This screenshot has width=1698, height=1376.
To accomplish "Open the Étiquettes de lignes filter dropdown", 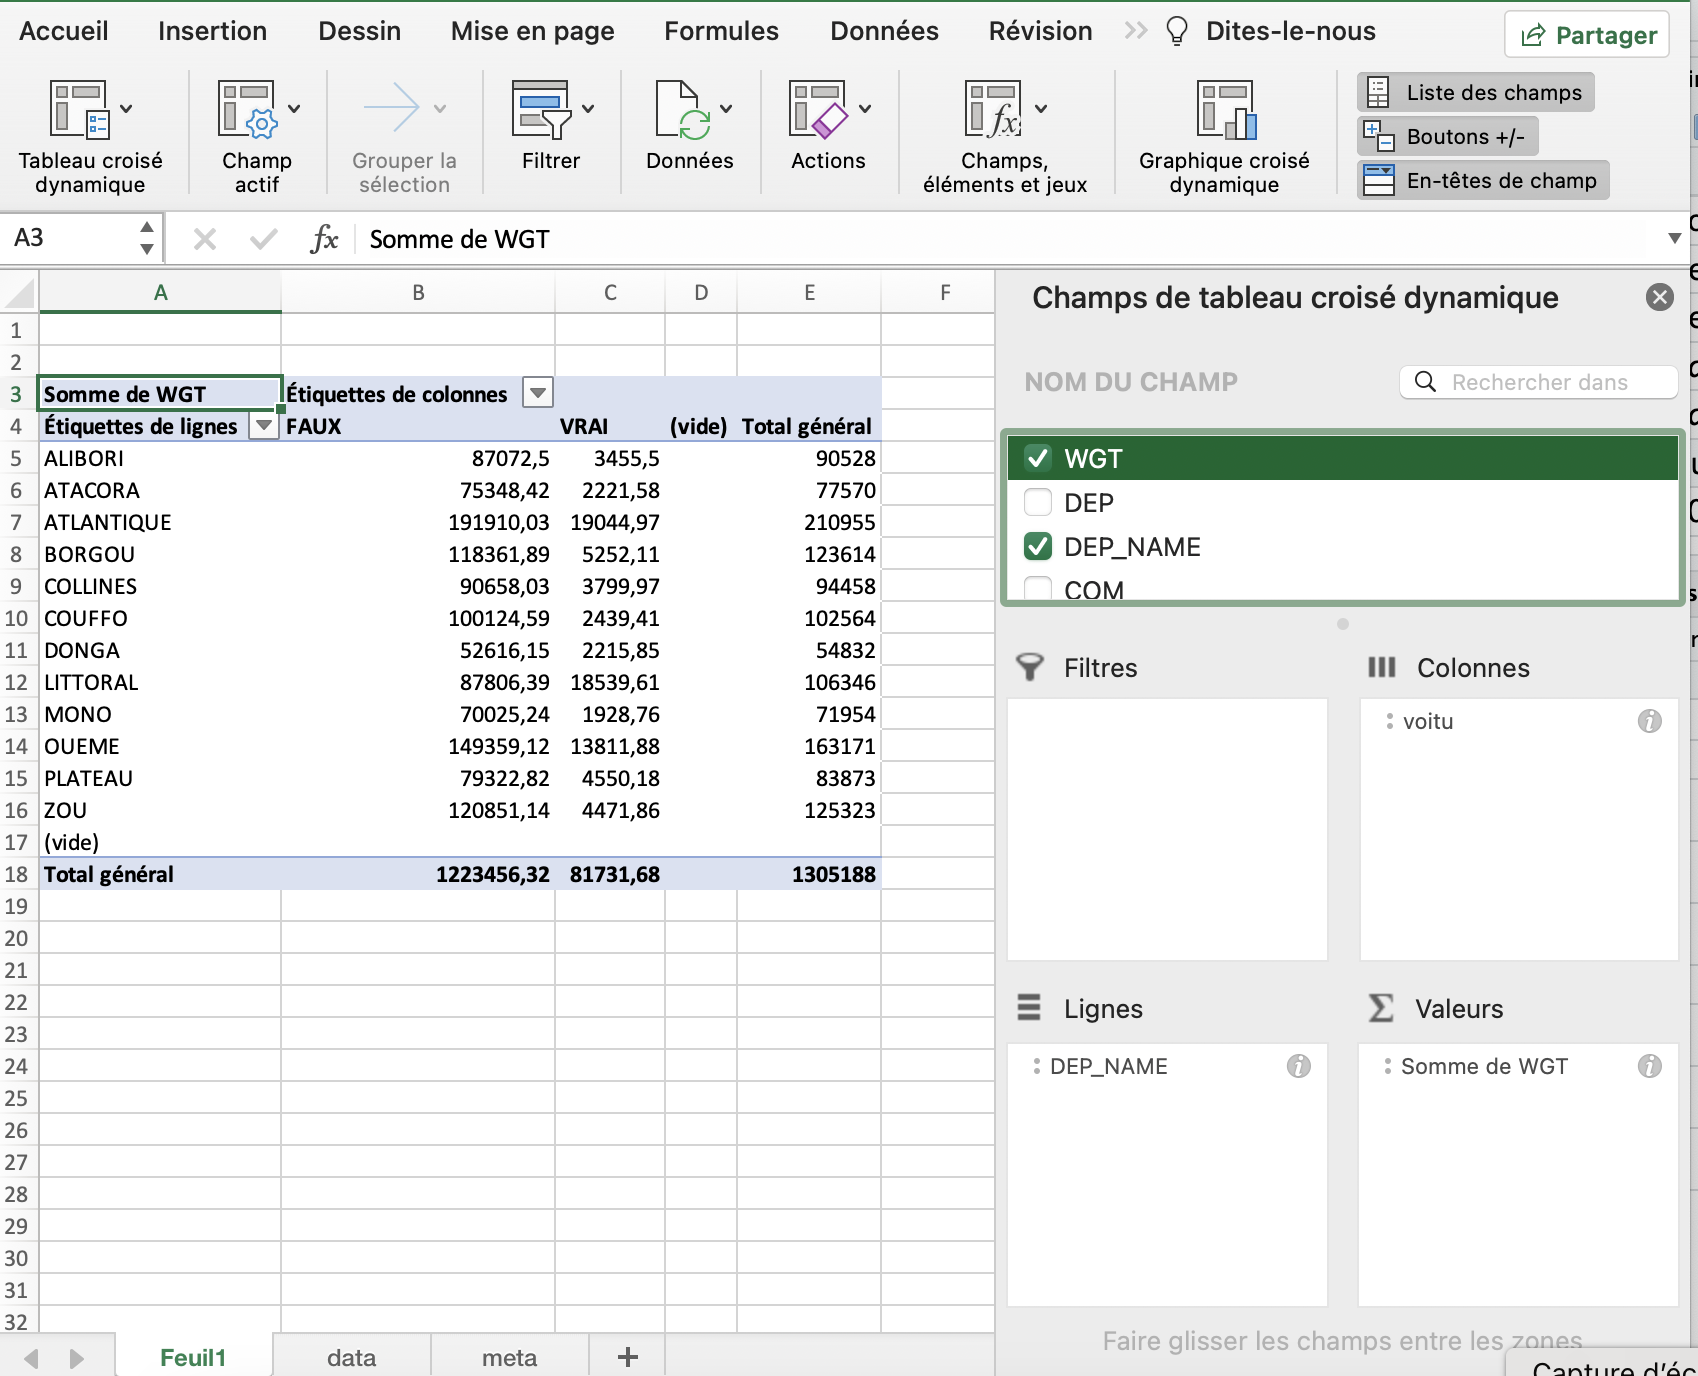I will [x=263, y=426].
